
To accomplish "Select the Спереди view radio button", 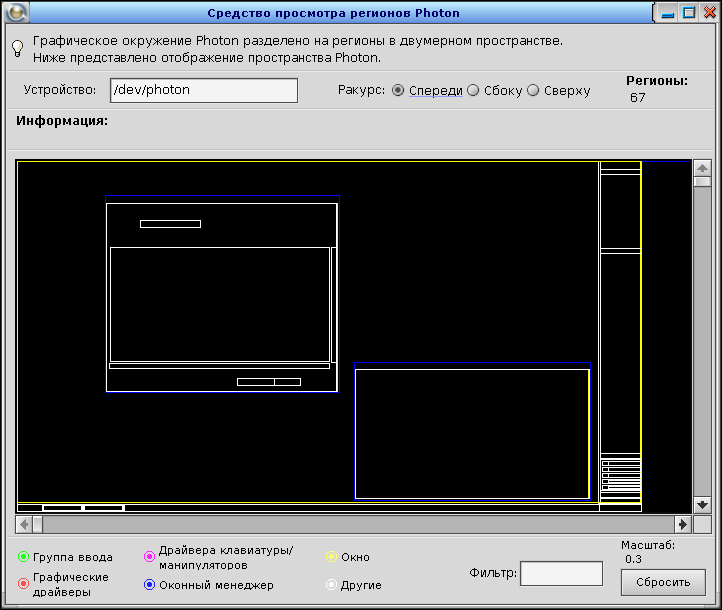I will pos(398,90).
